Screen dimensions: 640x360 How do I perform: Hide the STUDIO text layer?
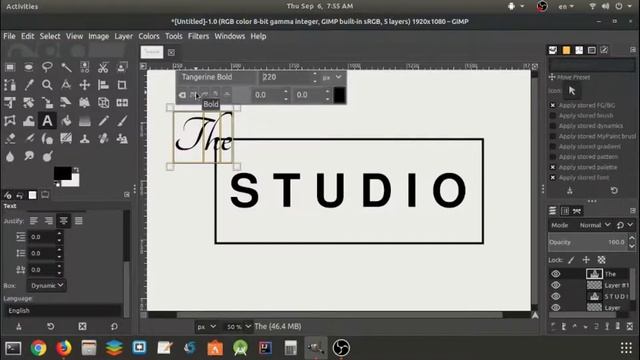click(556, 296)
